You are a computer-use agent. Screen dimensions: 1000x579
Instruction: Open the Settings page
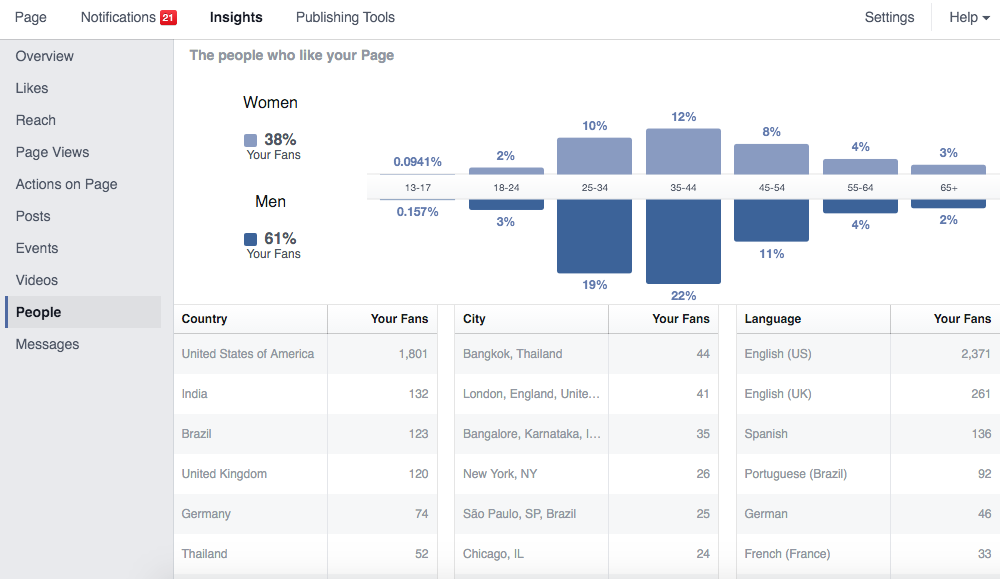pyautogui.click(x=889, y=17)
